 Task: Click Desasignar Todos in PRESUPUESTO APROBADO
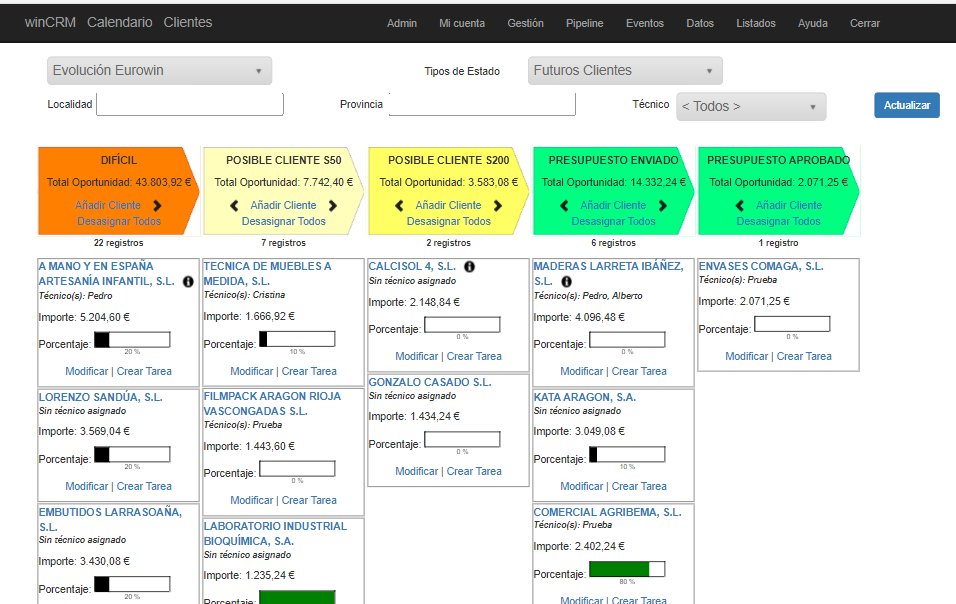[x=779, y=221]
